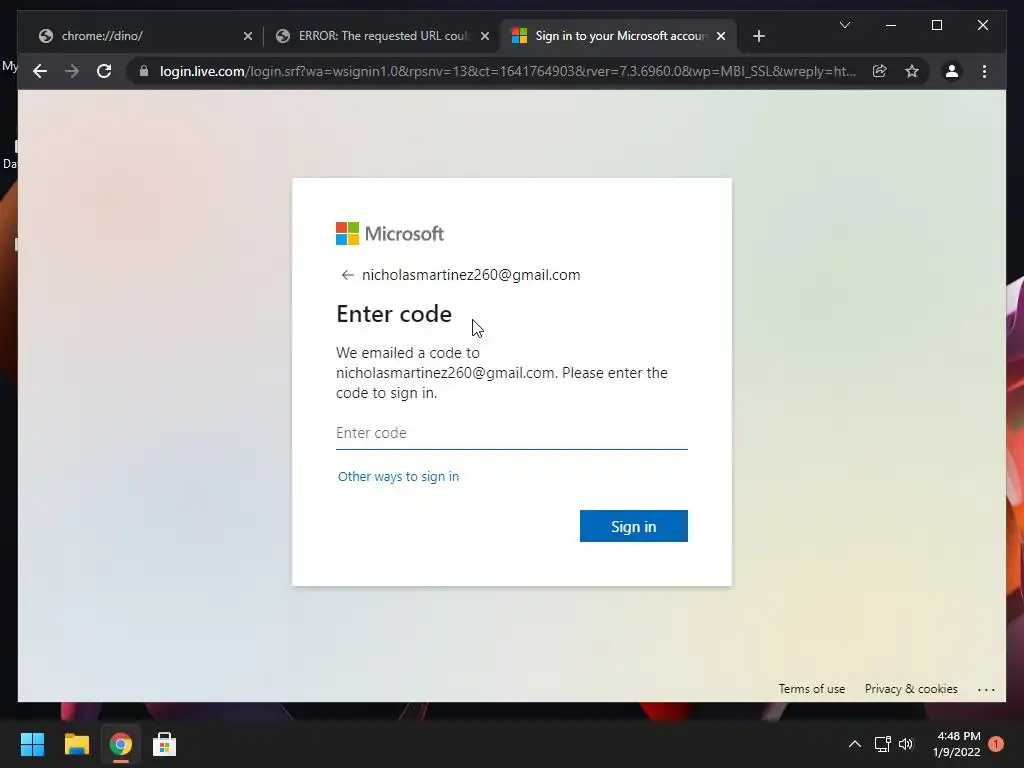Click the browser forward arrow
This screenshot has width=1024, height=768.
pos(72,71)
